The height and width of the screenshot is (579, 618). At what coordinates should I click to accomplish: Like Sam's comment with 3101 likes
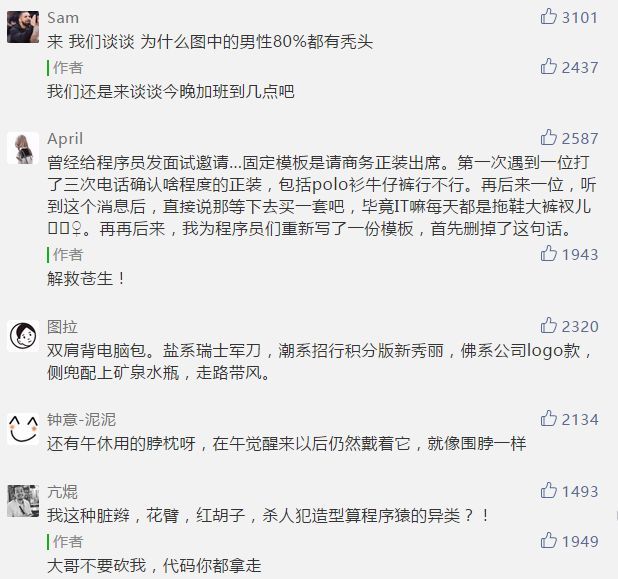pos(548,17)
